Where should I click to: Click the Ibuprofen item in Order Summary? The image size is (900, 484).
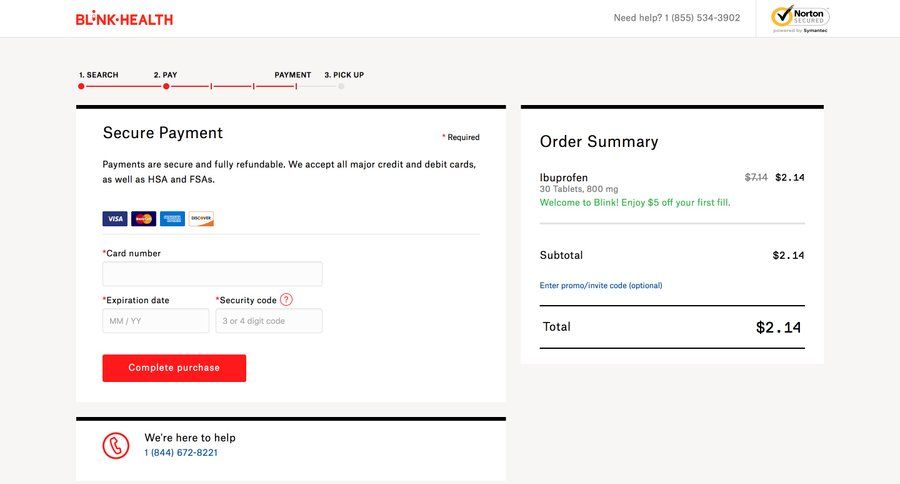pos(564,178)
